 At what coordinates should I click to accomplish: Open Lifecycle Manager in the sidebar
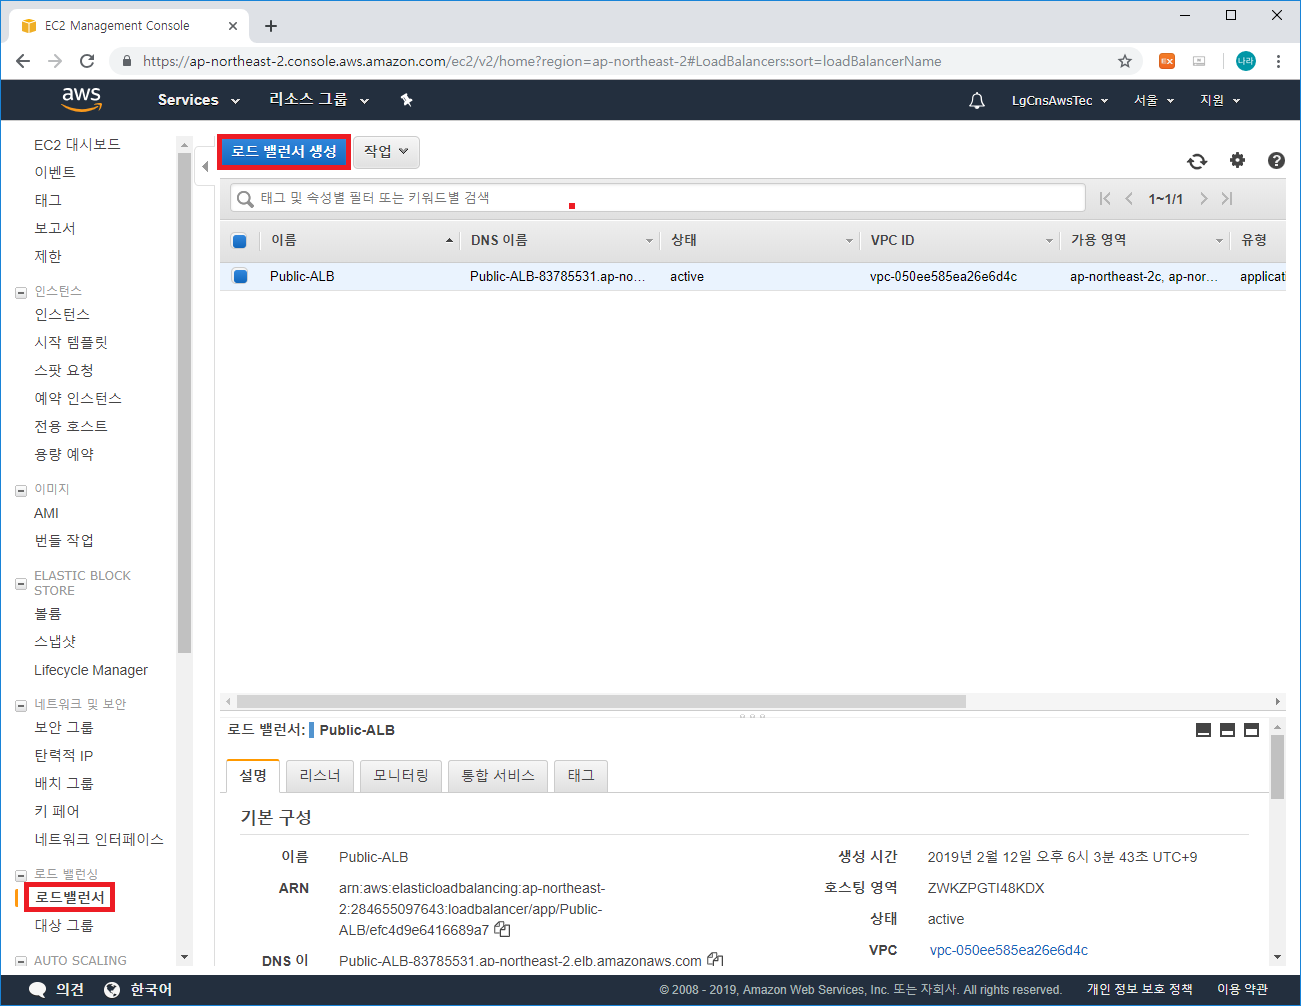[x=91, y=670]
